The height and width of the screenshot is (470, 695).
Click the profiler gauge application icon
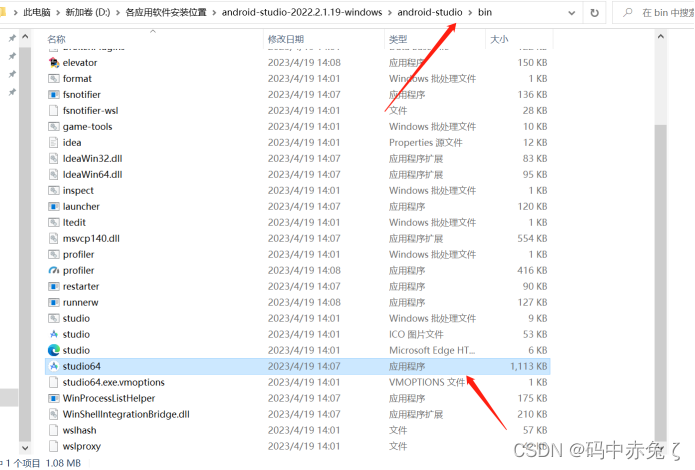(54, 270)
